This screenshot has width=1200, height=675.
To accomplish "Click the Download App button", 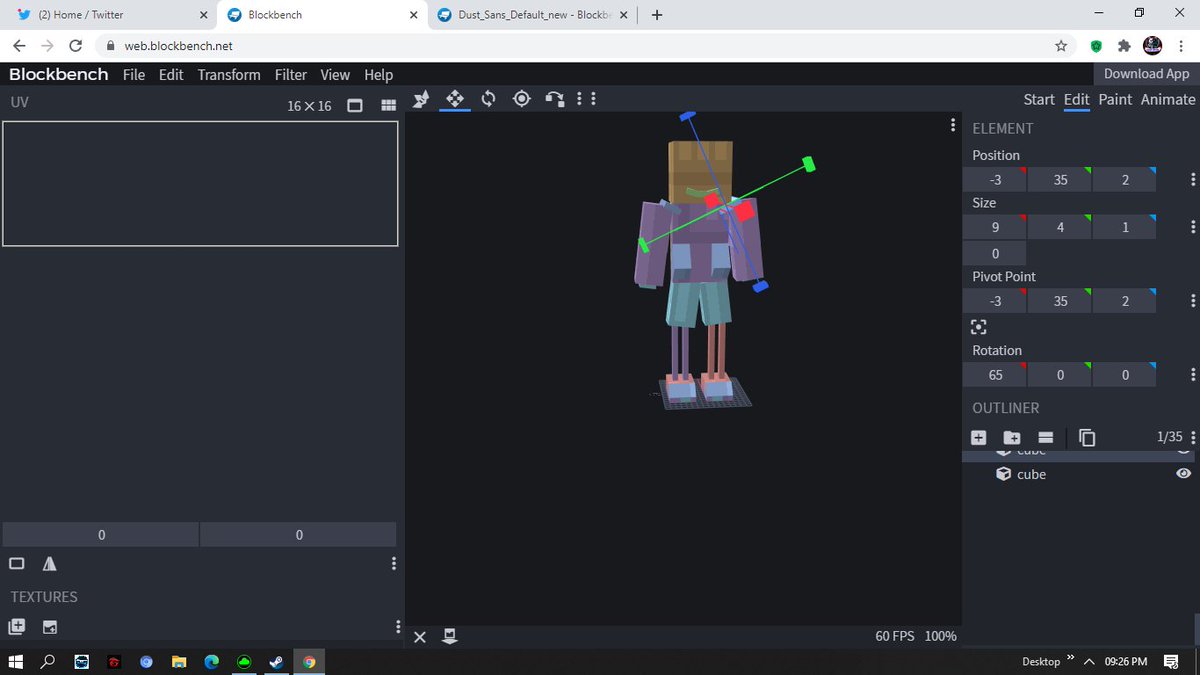I will [1145, 74].
